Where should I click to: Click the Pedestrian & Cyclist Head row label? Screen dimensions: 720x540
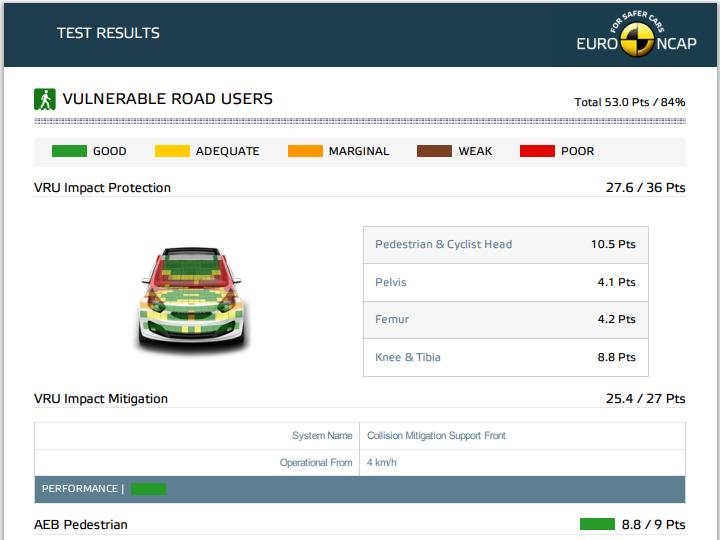444,244
